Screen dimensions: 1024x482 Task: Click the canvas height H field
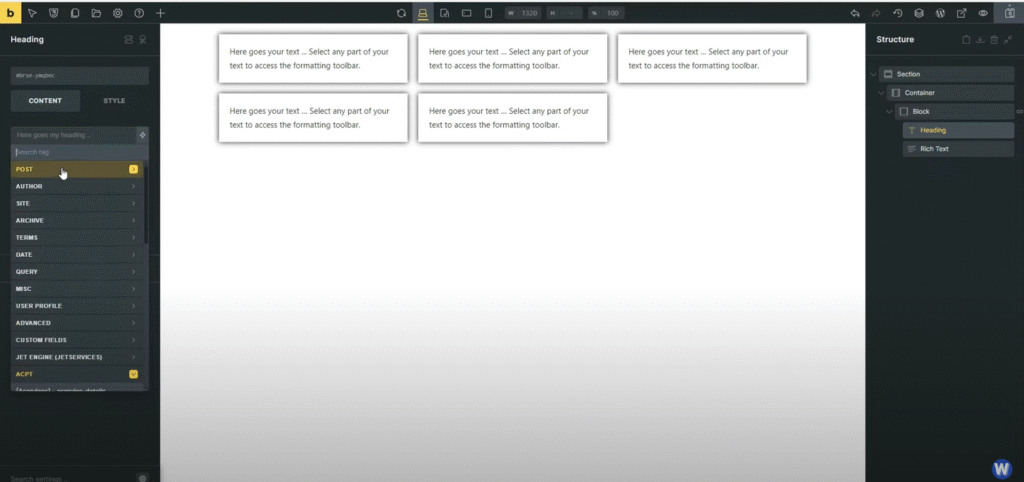pos(564,13)
